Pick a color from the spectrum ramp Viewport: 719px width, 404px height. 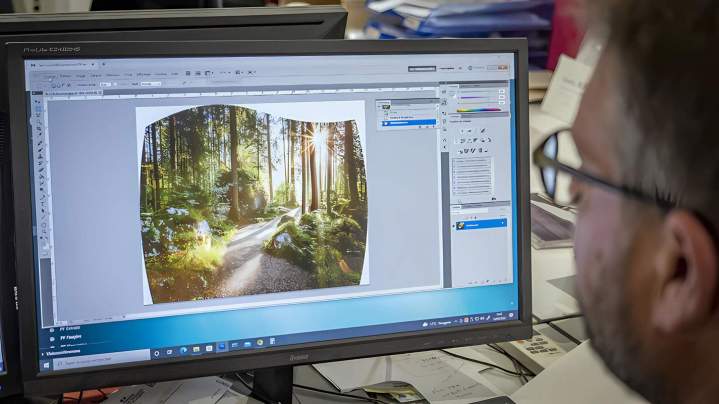pos(478,110)
